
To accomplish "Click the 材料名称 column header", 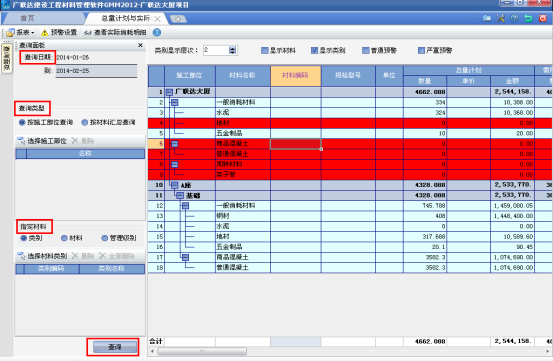I will pyautogui.click(x=243, y=75).
